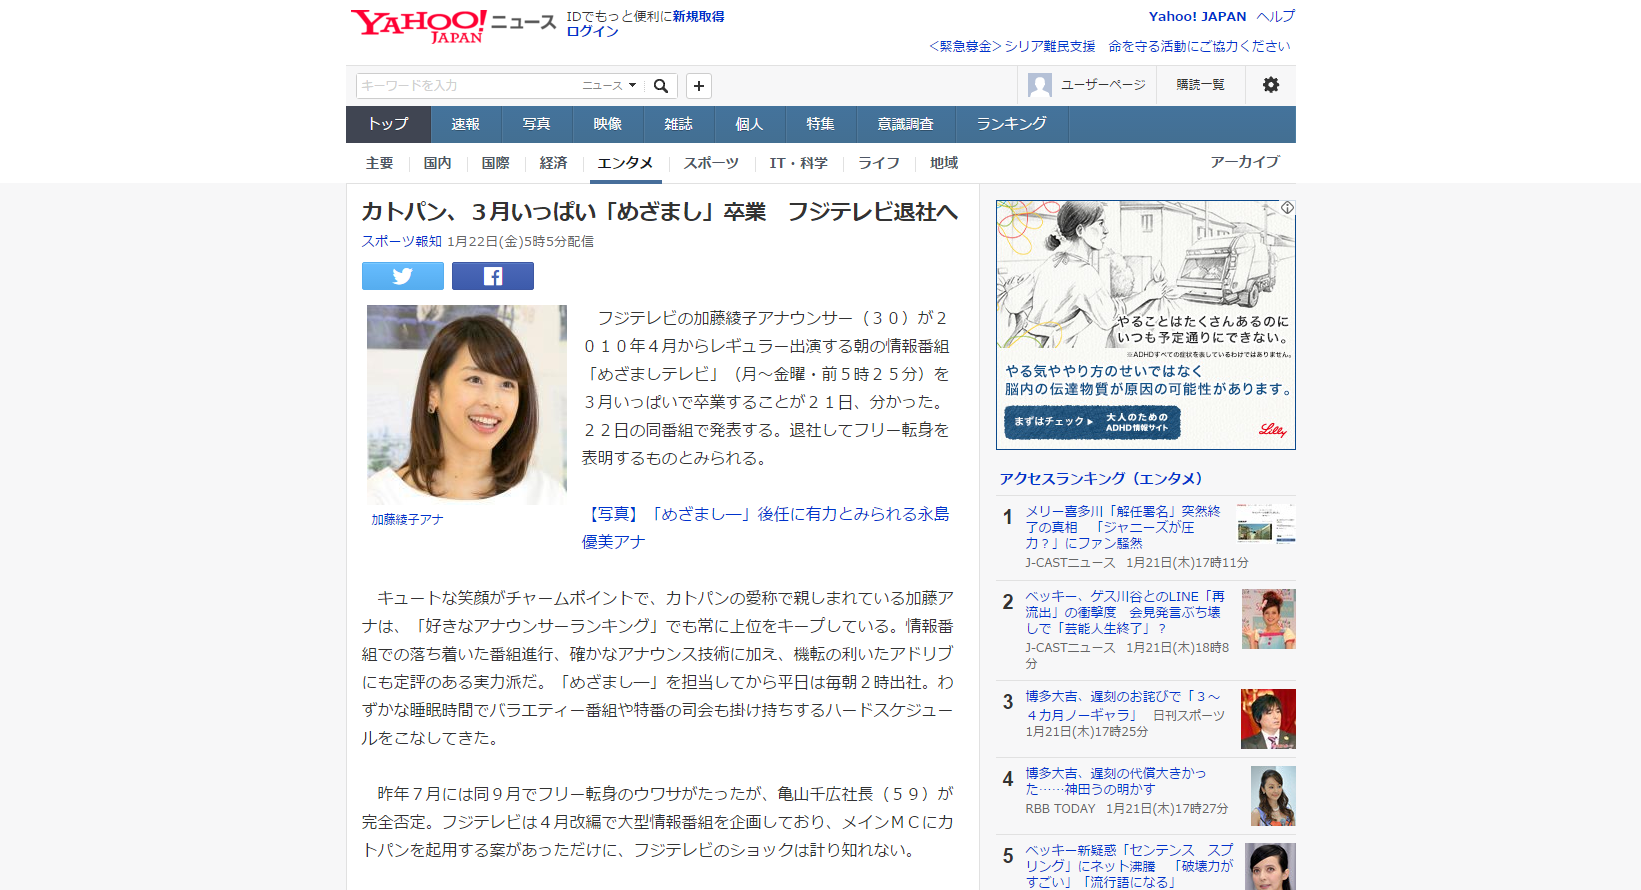Select the 個人 tab
Image resolution: width=1641 pixels, height=890 pixels.
[x=749, y=124]
